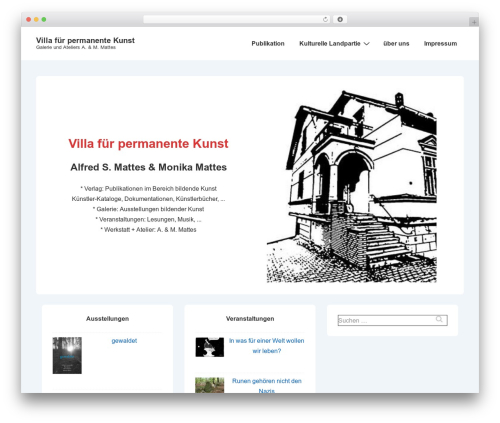The width and height of the screenshot is (500, 423).
Task: Open the Kulturelle Landpartie menu item
Action: point(330,44)
